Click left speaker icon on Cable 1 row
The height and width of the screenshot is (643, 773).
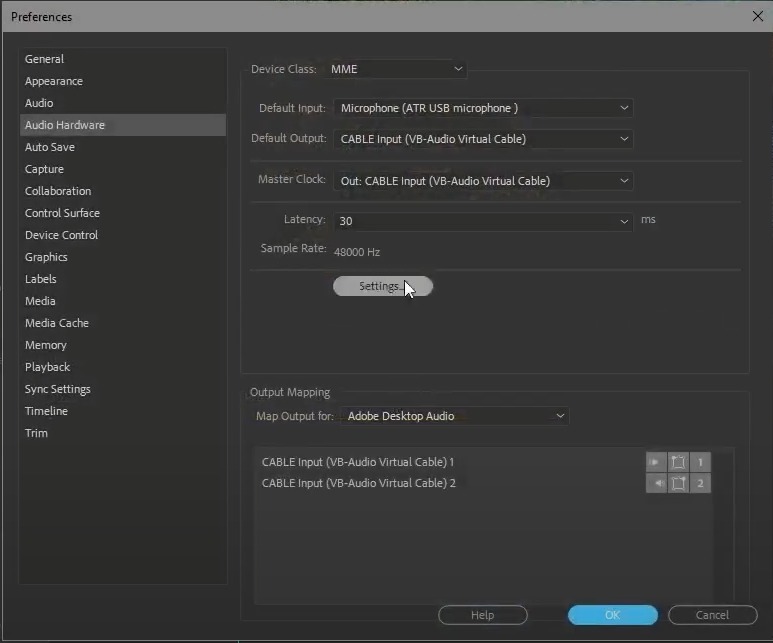click(656, 462)
